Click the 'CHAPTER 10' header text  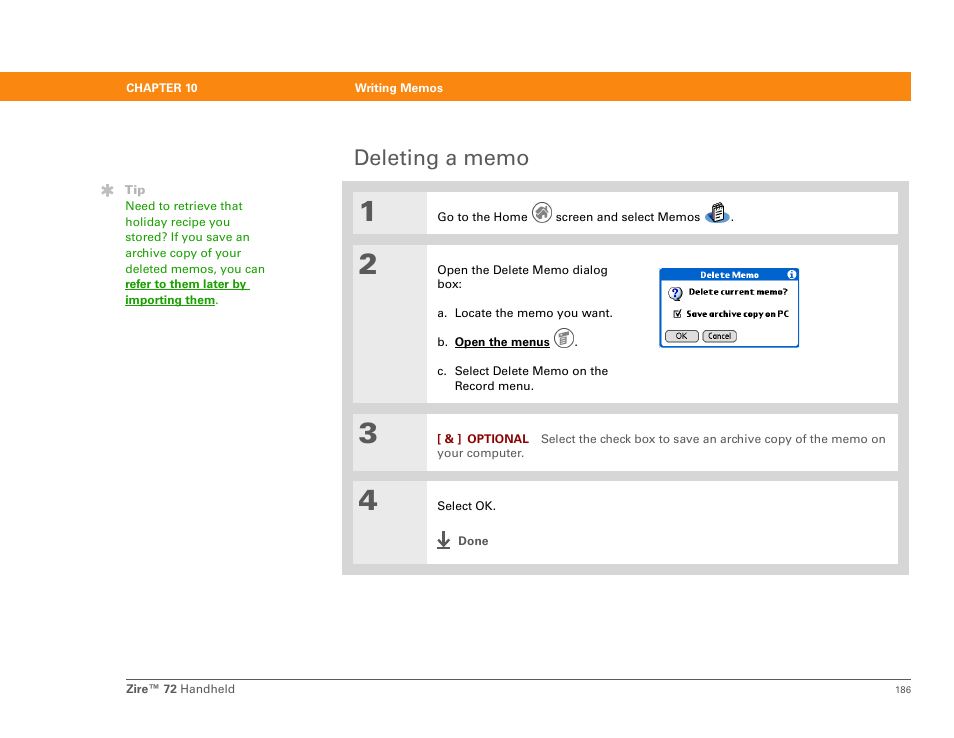(162, 88)
